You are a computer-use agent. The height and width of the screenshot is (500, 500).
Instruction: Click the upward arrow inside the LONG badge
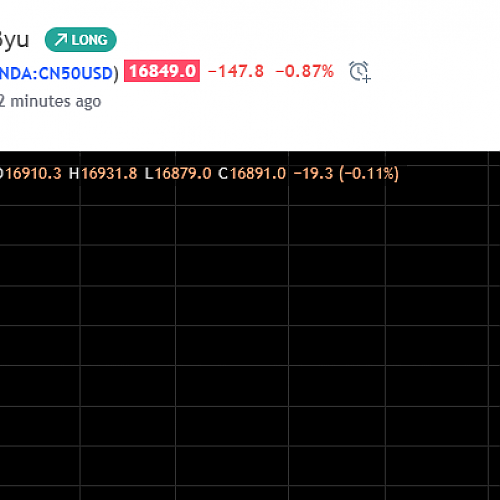[61, 40]
